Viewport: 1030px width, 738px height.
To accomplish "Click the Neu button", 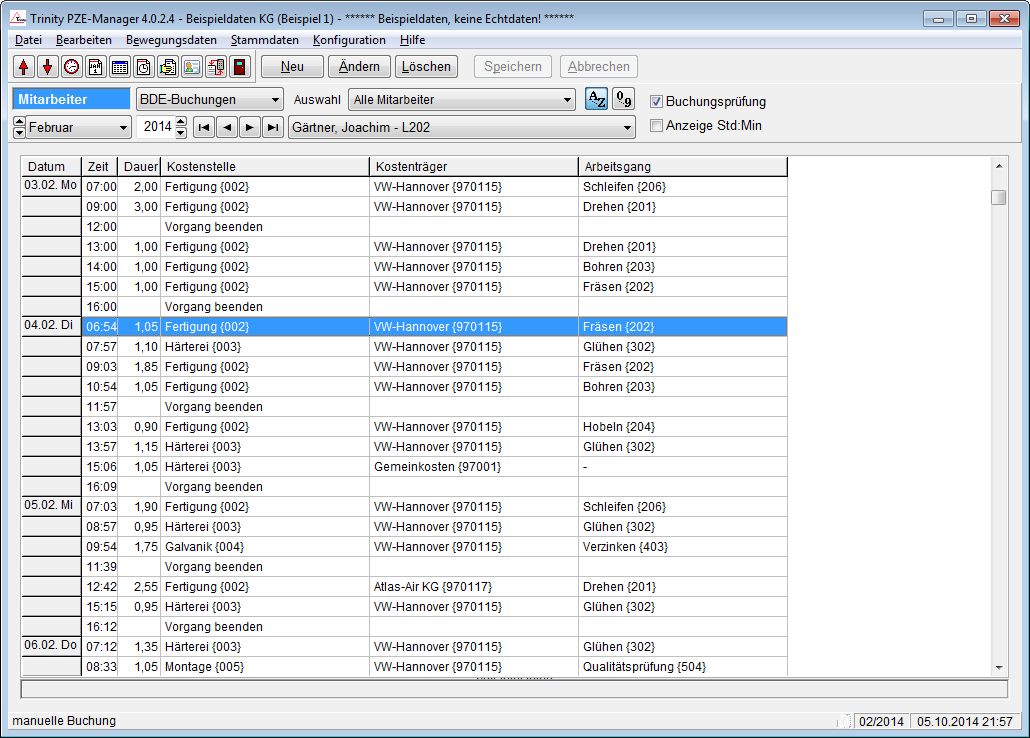I will (292, 67).
